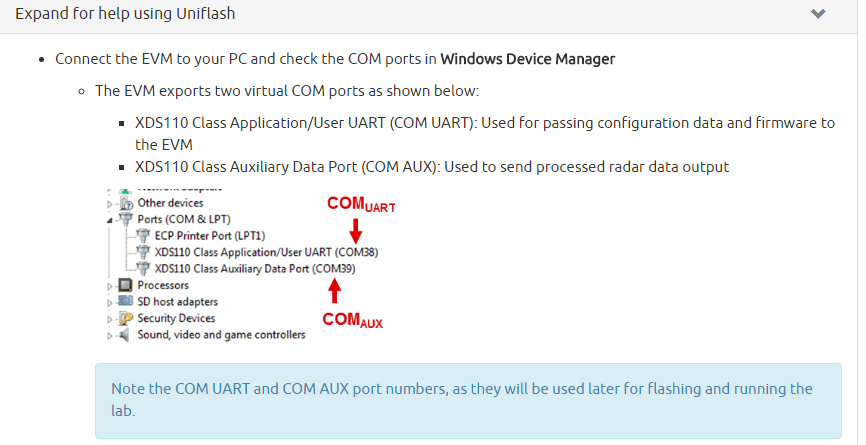The image size is (866, 445).
Task: Expand the Sound, video and game controllers arrow
Action: tap(111, 335)
